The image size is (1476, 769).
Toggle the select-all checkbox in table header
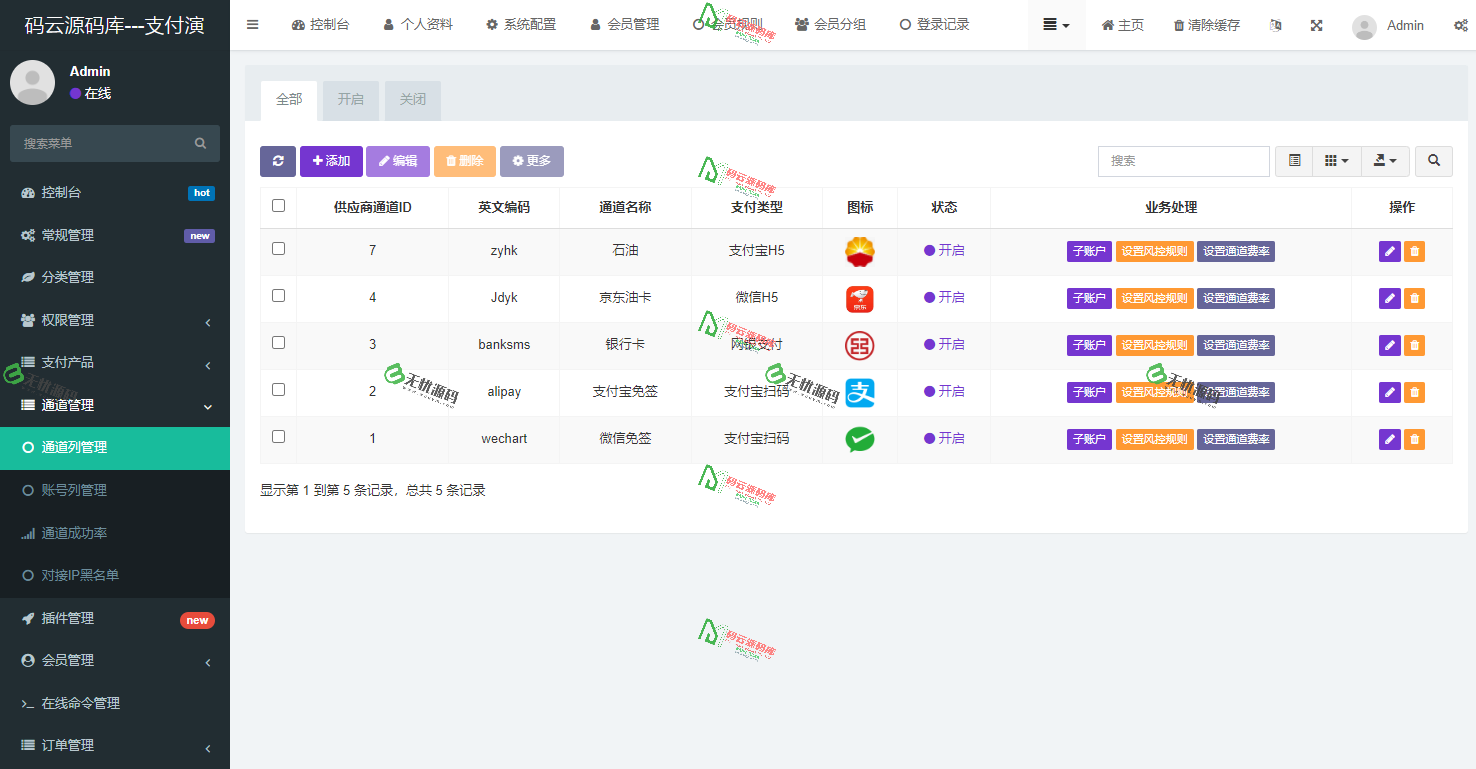point(278,203)
